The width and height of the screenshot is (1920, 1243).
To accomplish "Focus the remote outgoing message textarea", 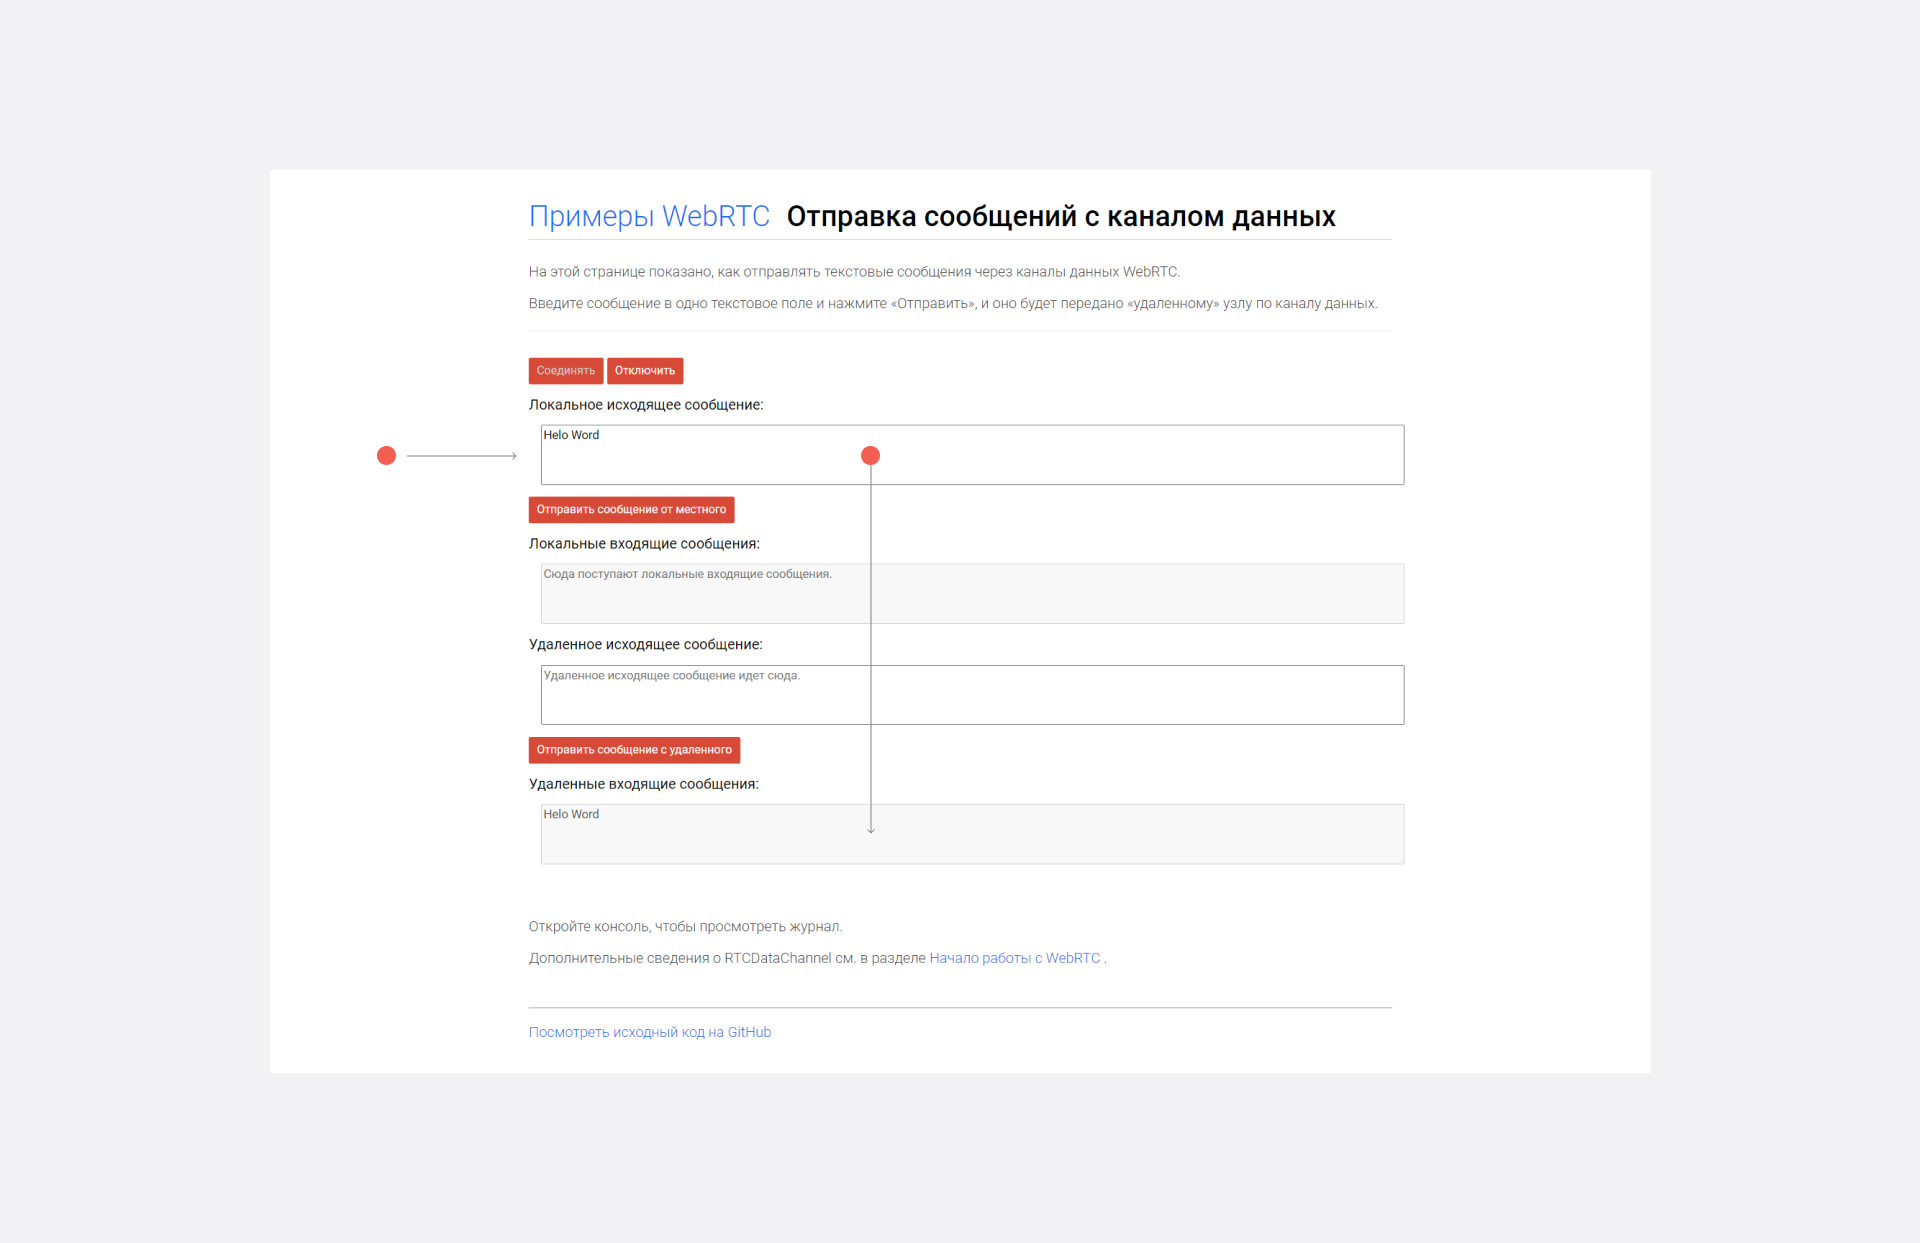I will tap(1100, 695).
